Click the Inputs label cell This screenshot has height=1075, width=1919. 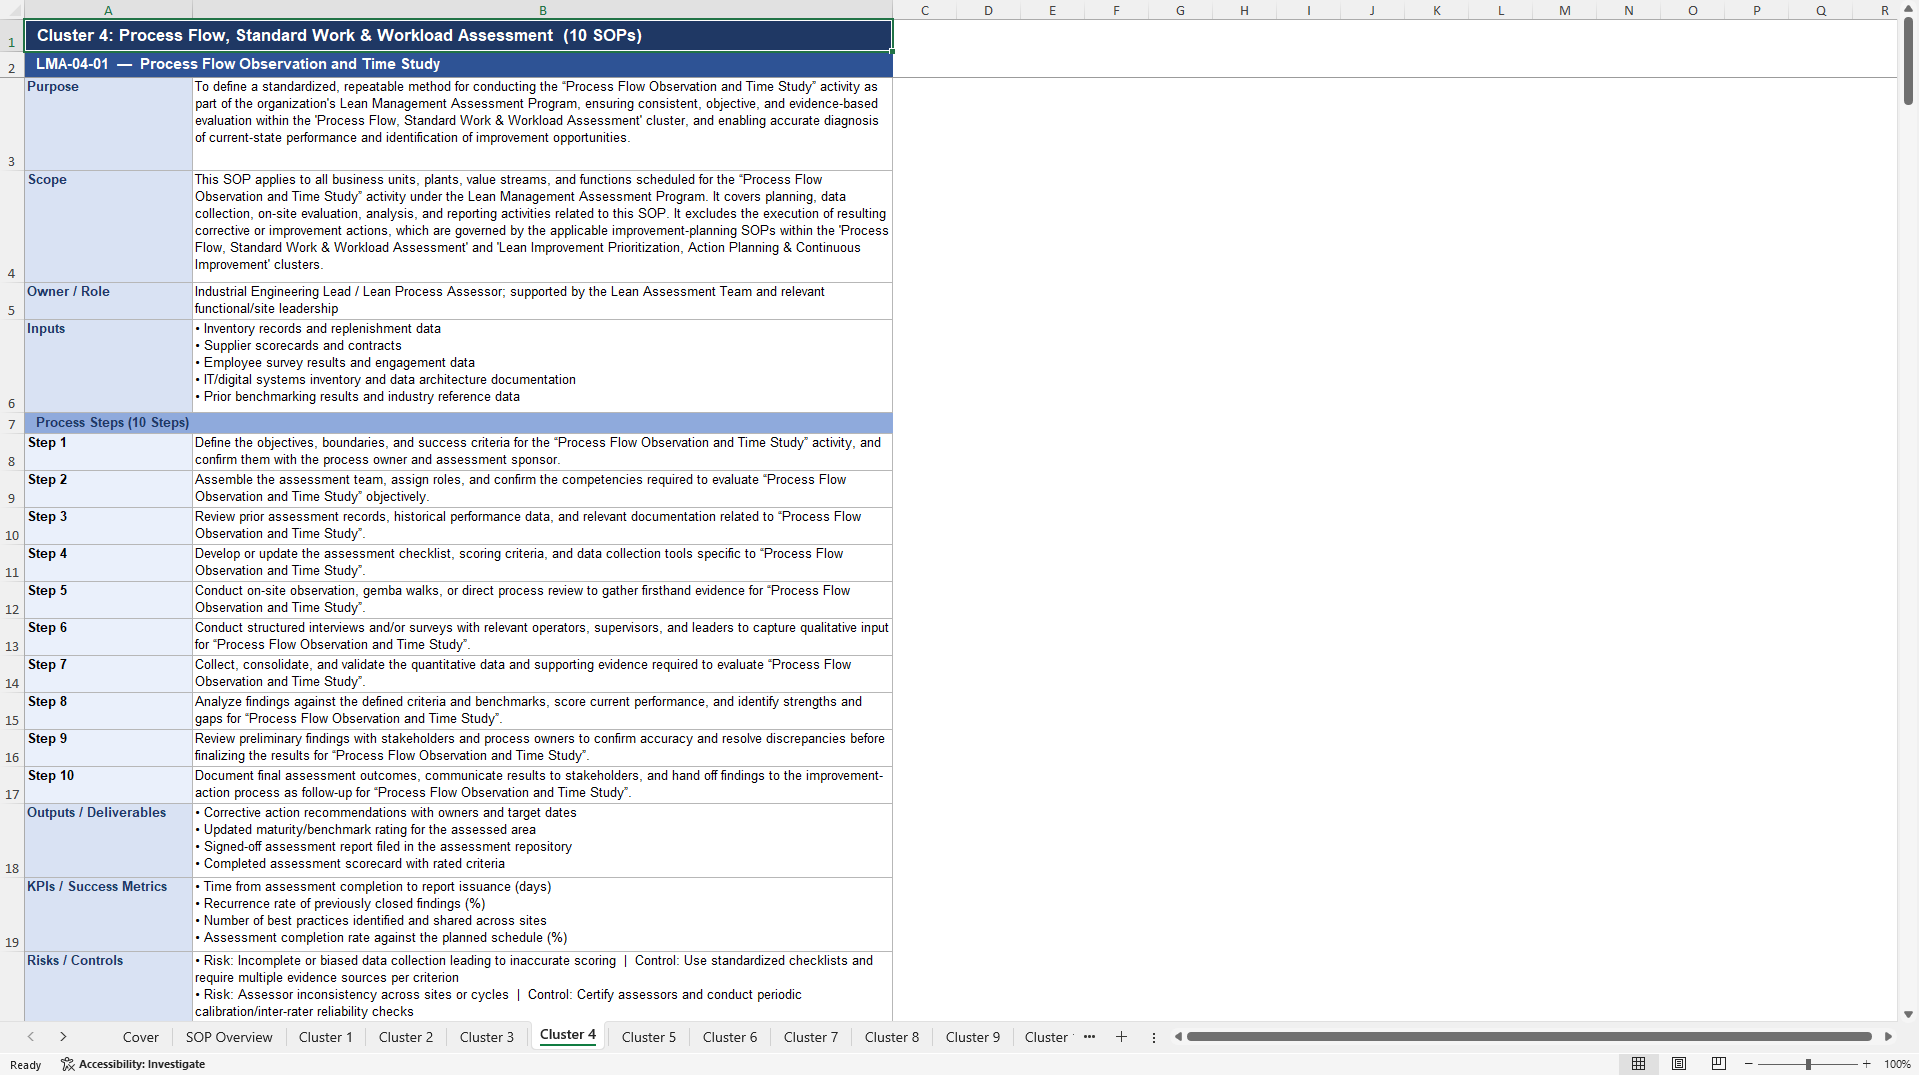point(108,366)
